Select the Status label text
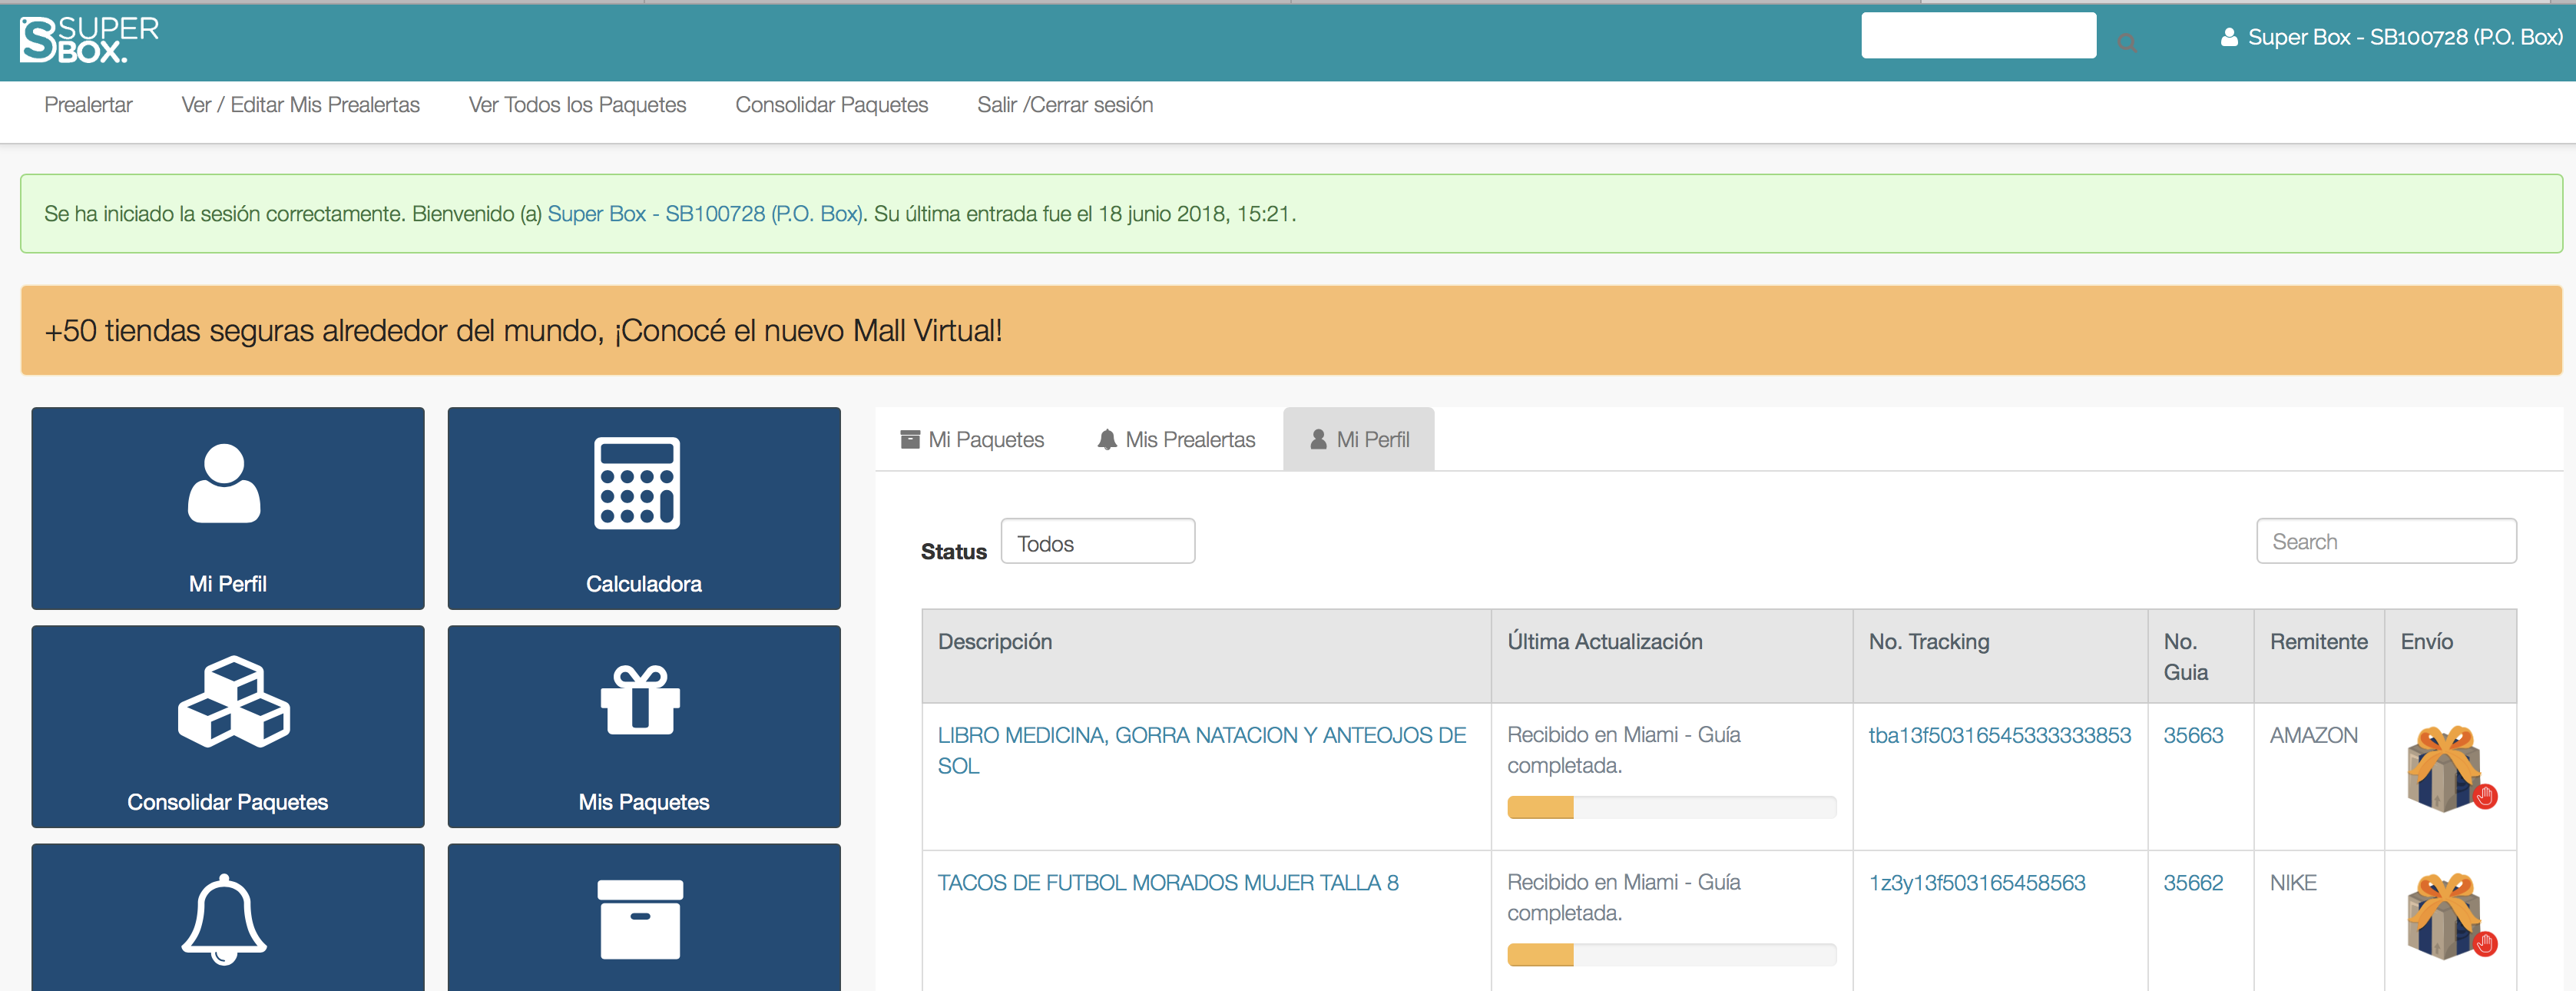 pos(954,552)
